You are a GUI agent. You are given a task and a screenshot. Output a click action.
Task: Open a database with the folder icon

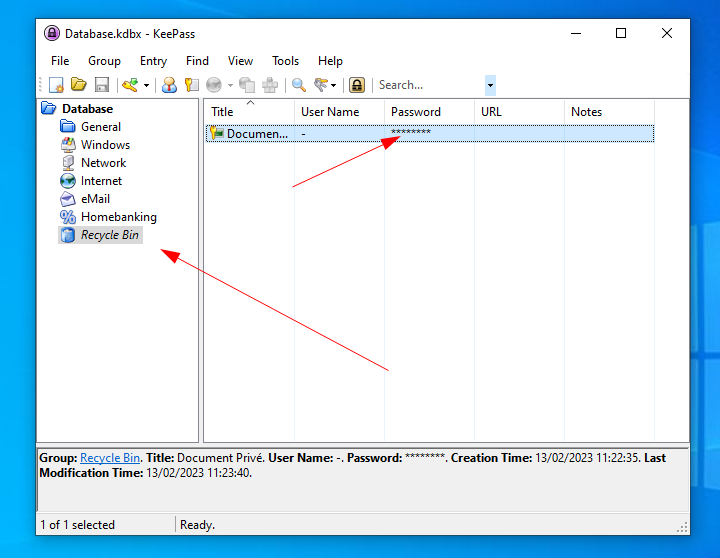coord(78,86)
